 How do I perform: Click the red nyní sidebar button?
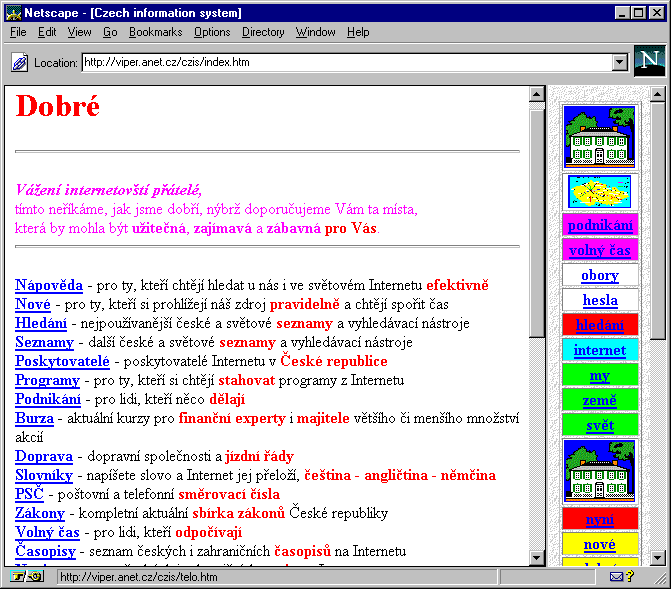600,519
